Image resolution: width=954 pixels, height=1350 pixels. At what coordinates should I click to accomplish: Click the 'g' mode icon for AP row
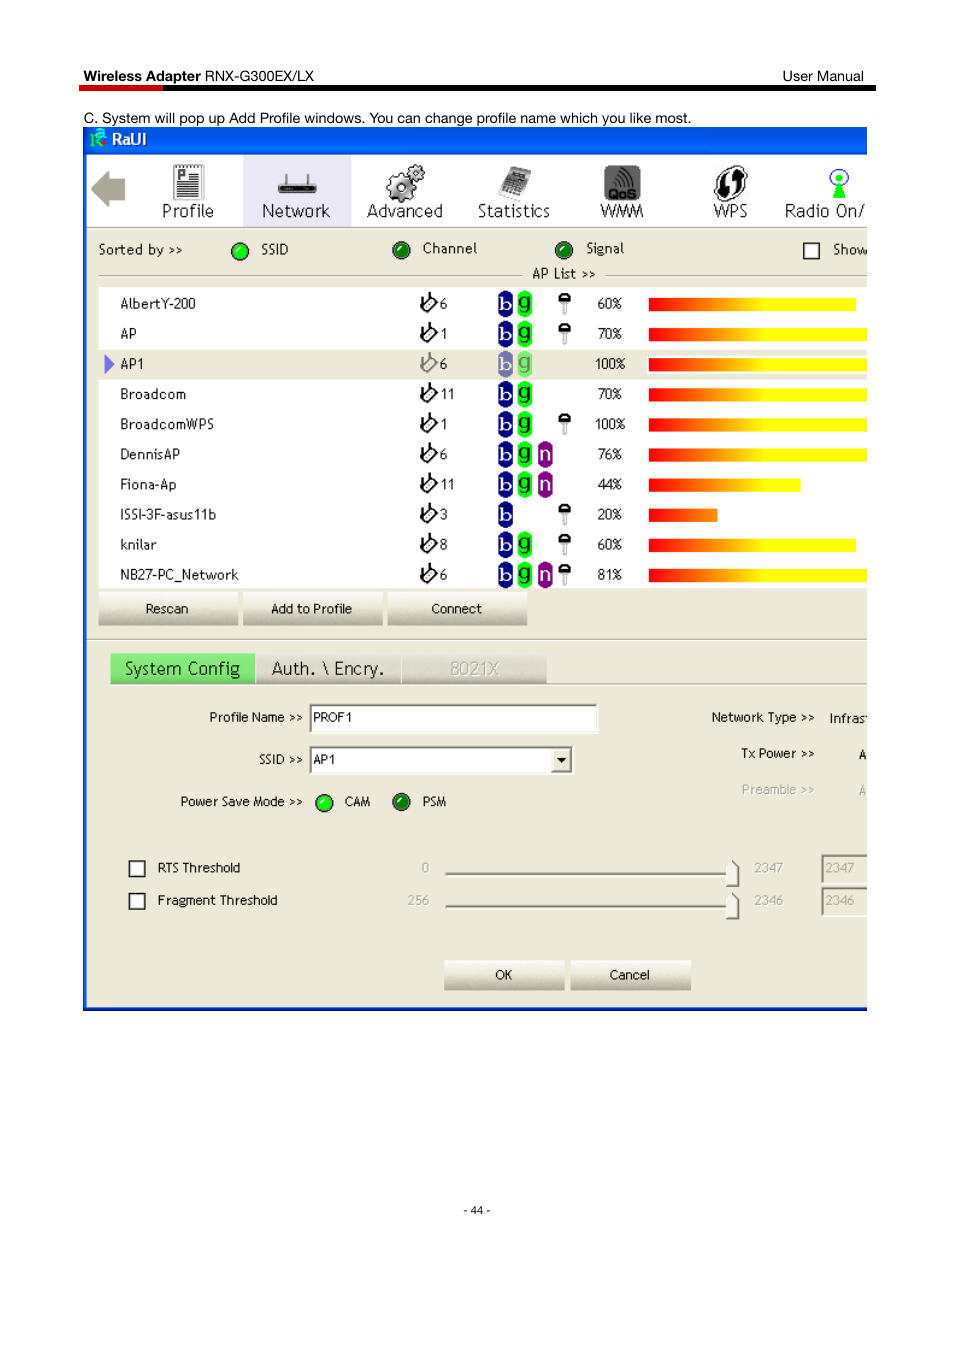point(524,333)
